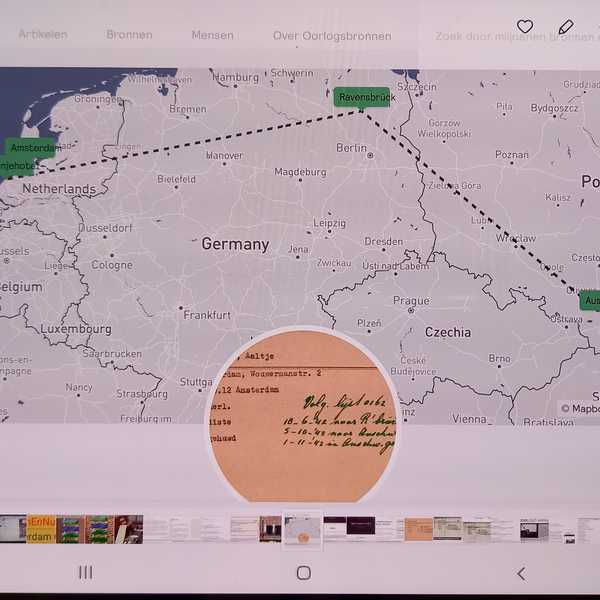Screen dimensions: 600x600
Task: Click the Bielefeld label on the map
Action: tap(176, 179)
